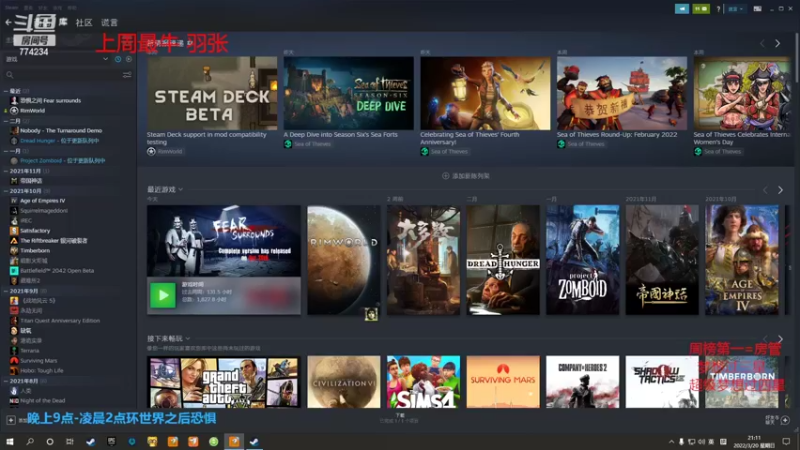Select Satisfactory in sidebar list
Viewport: 800px width, 450px height.
click(35, 231)
